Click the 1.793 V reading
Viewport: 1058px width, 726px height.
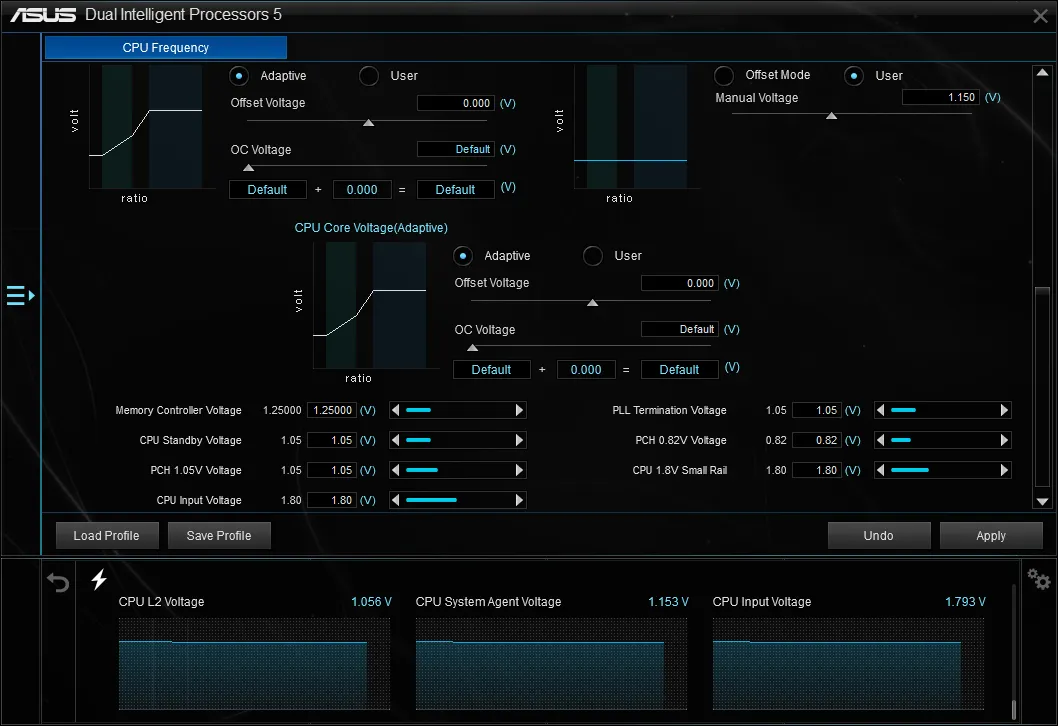965,601
